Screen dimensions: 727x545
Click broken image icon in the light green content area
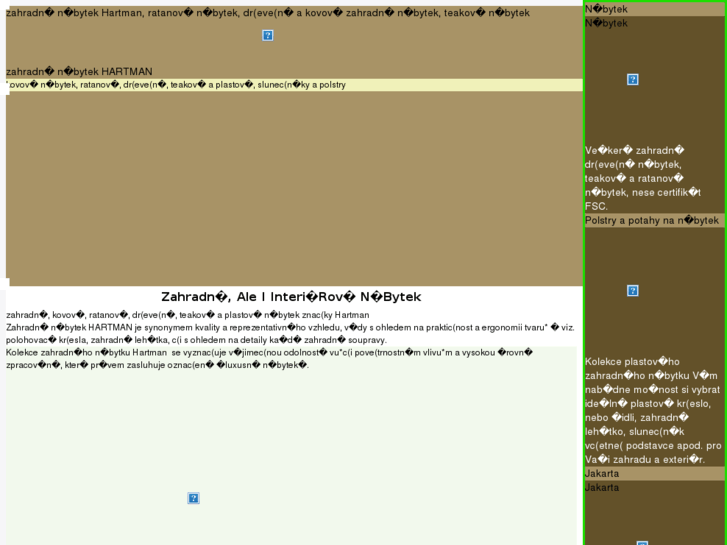tap(193, 498)
